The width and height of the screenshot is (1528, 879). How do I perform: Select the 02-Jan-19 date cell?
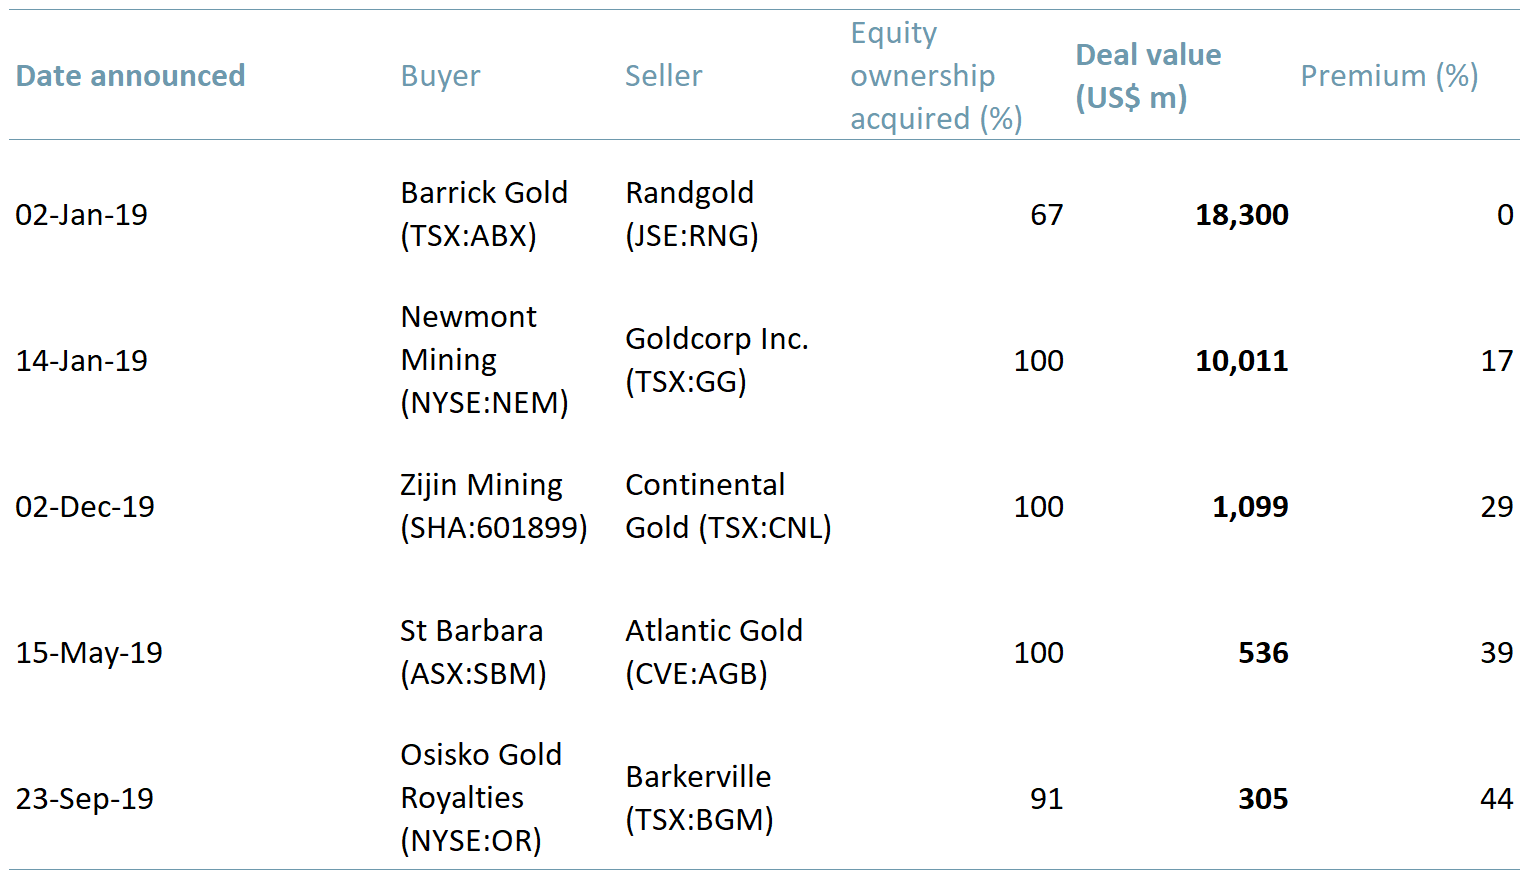tap(81, 215)
